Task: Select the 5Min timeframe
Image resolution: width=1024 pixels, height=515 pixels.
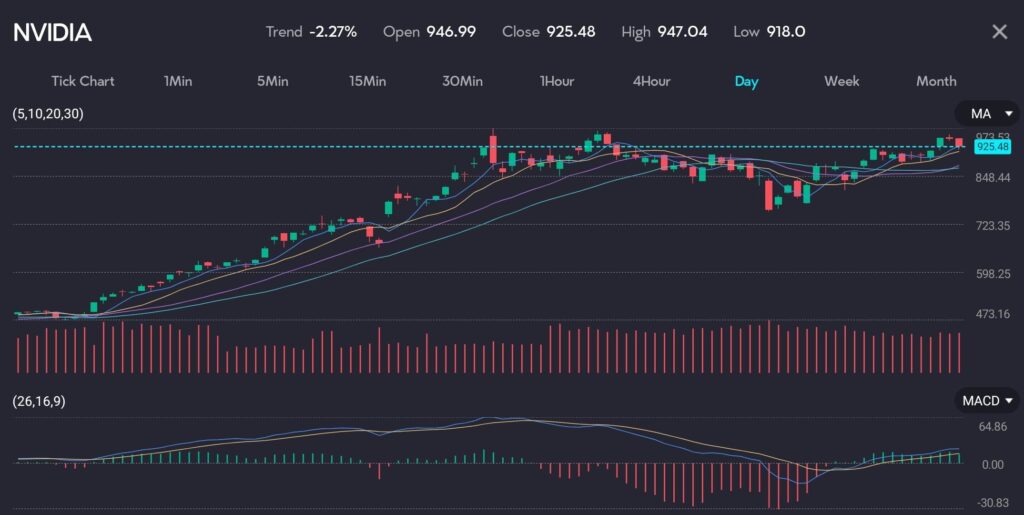Action: tap(272, 81)
